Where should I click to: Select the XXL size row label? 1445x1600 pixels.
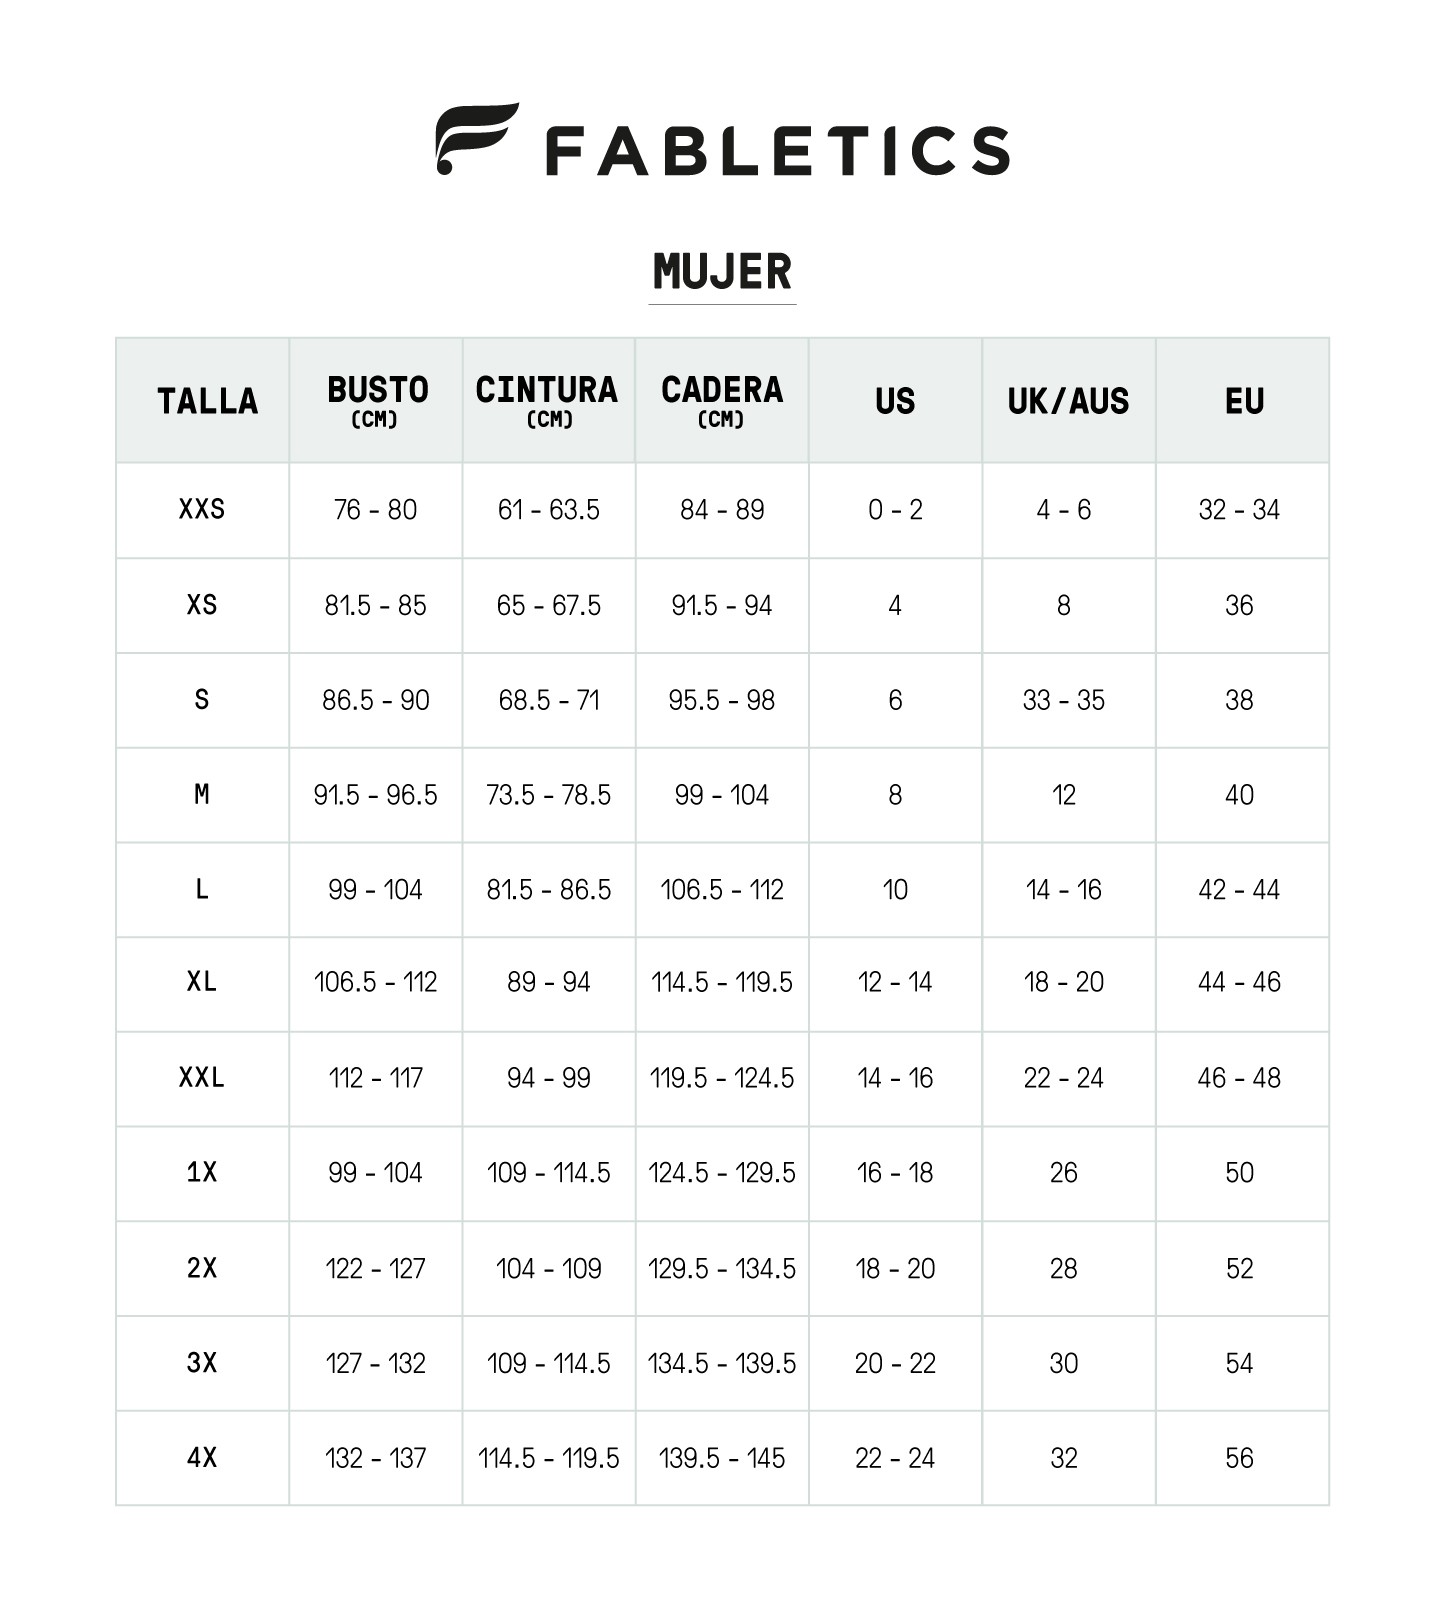202,1078
